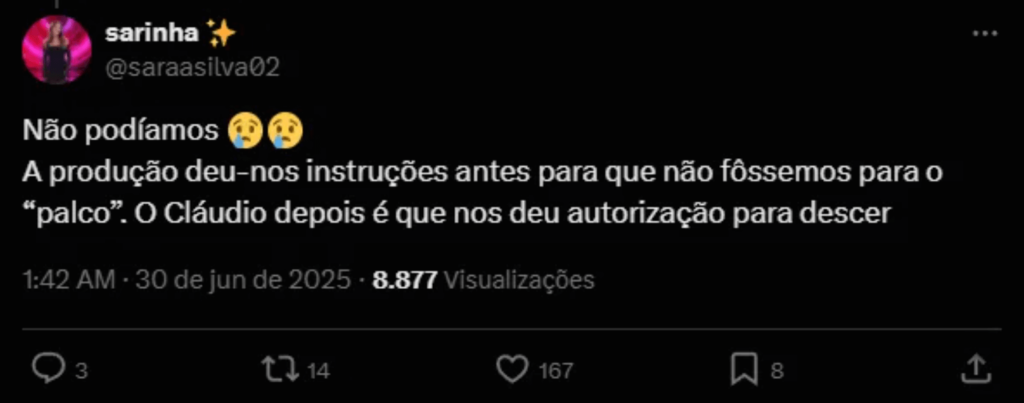This screenshot has width=1024, height=403.
Task: Click the reply count number 3
Action: coord(81,372)
